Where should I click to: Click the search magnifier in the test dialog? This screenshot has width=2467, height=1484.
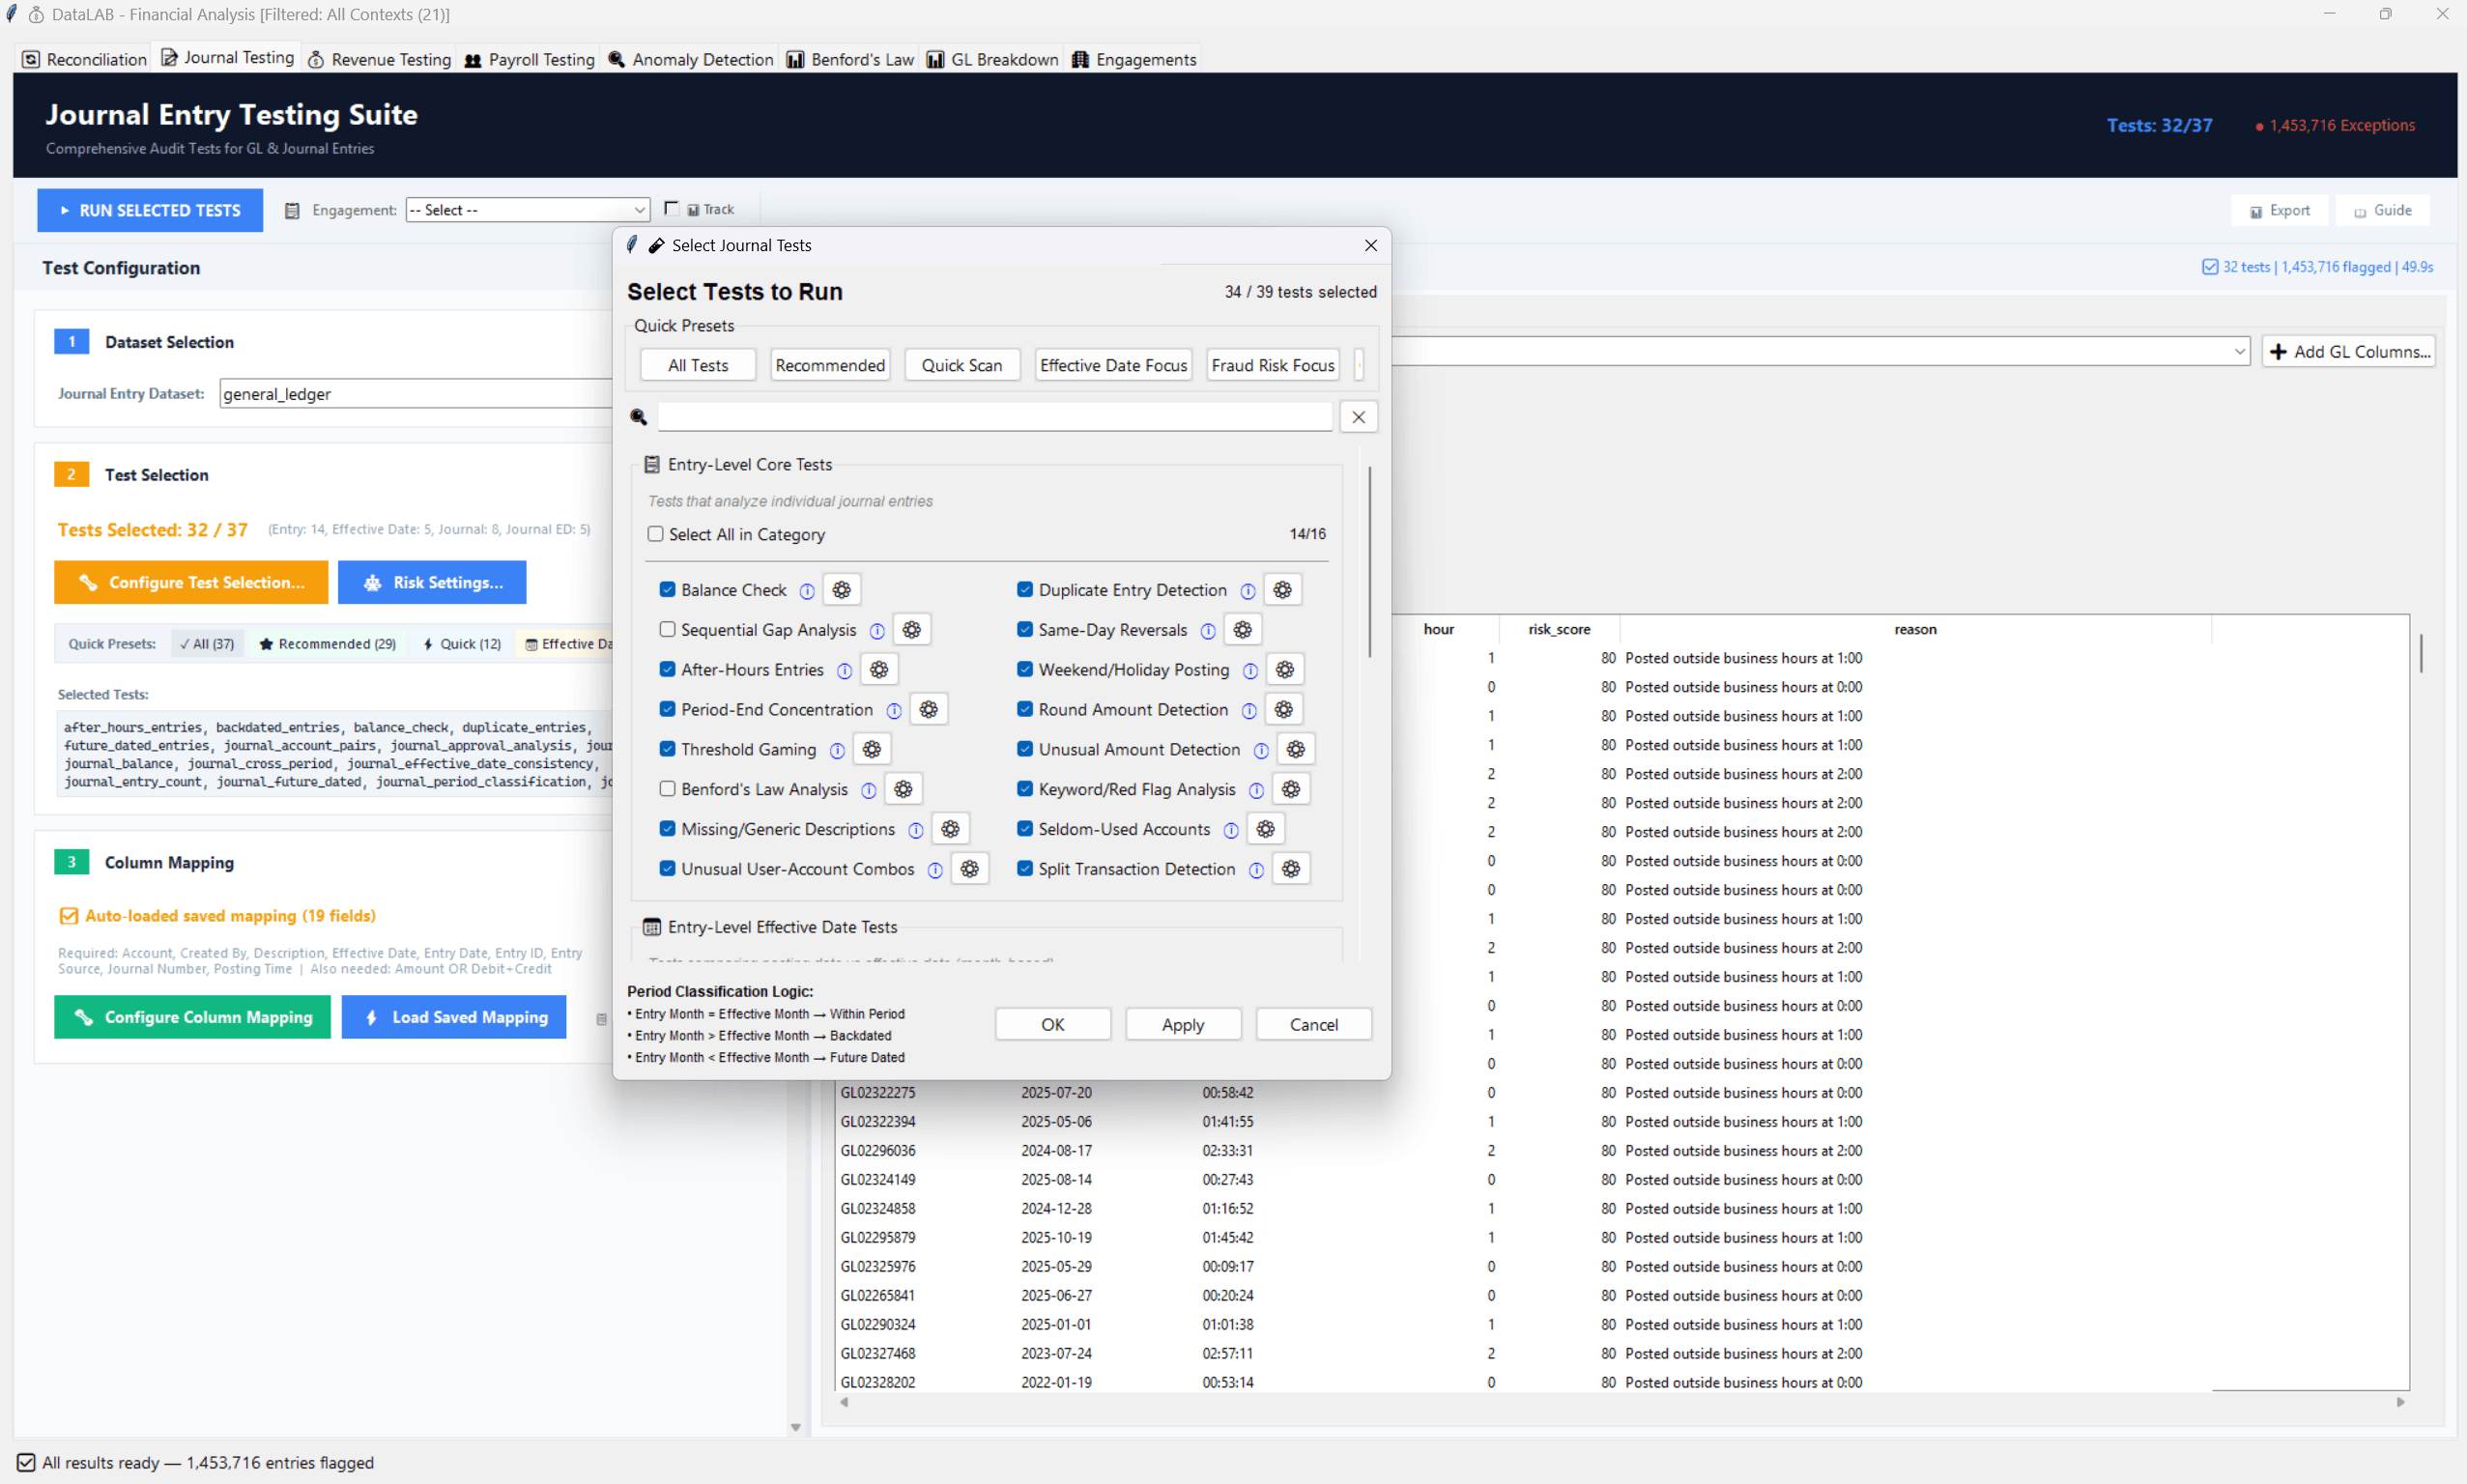(x=639, y=417)
